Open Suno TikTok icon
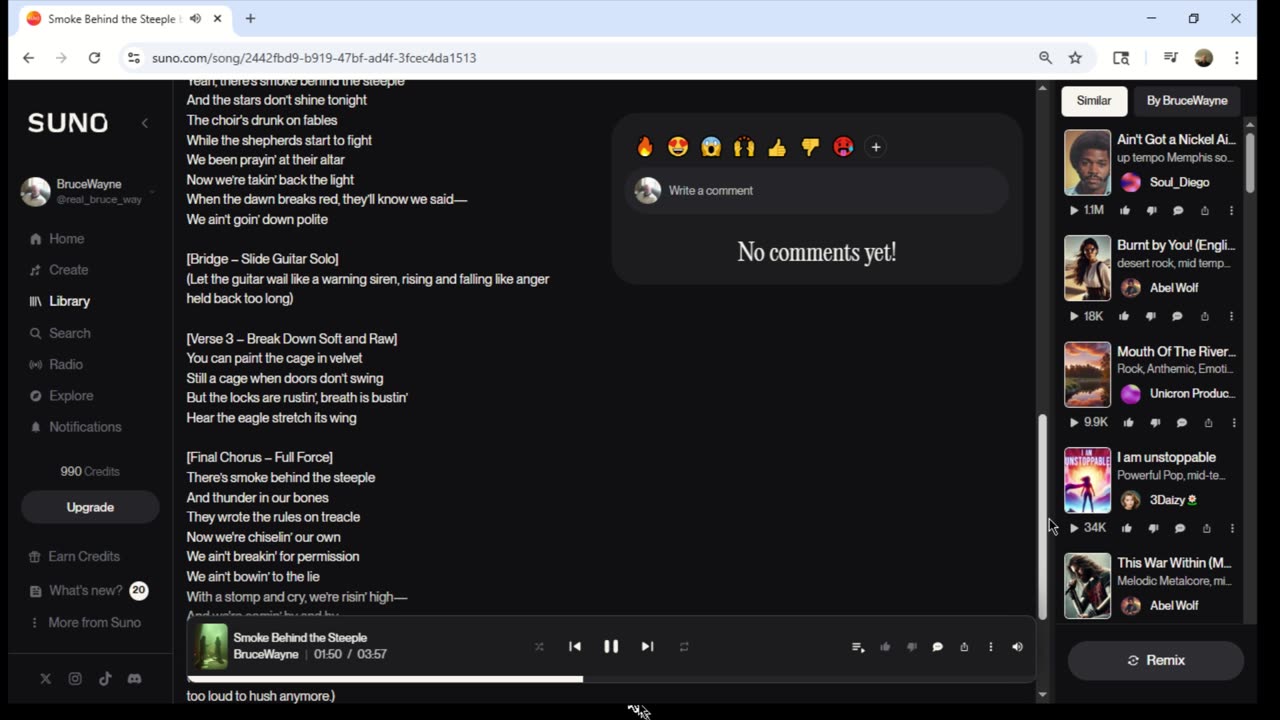Viewport: 1280px width, 720px height. tap(105, 679)
